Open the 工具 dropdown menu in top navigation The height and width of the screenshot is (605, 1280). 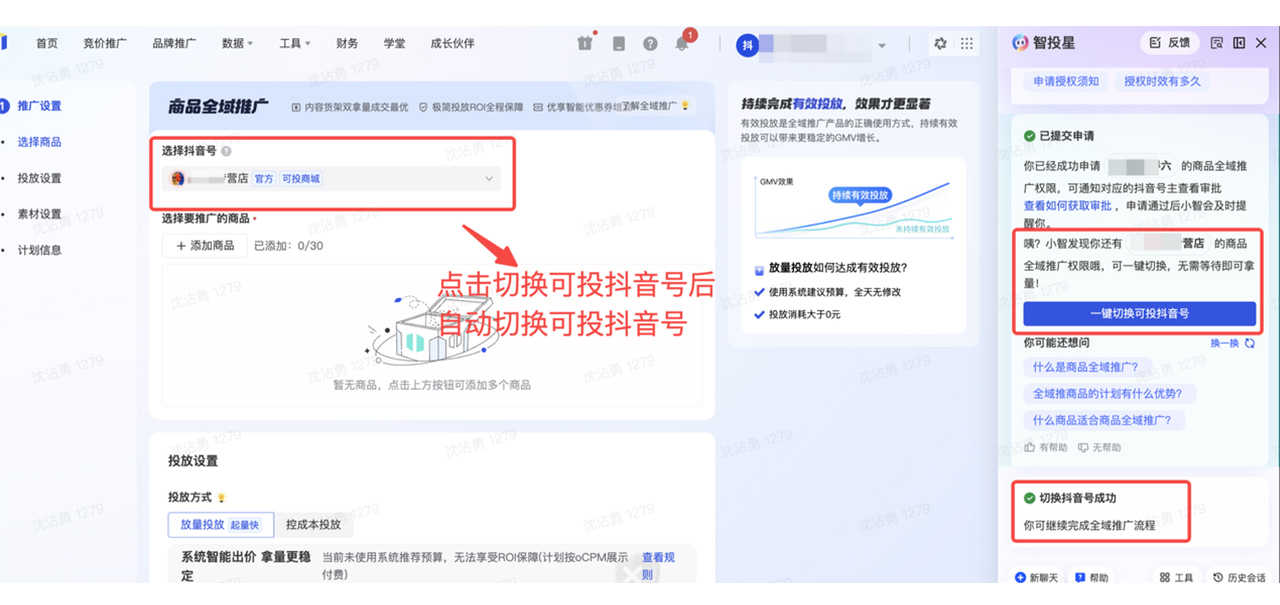coord(295,44)
